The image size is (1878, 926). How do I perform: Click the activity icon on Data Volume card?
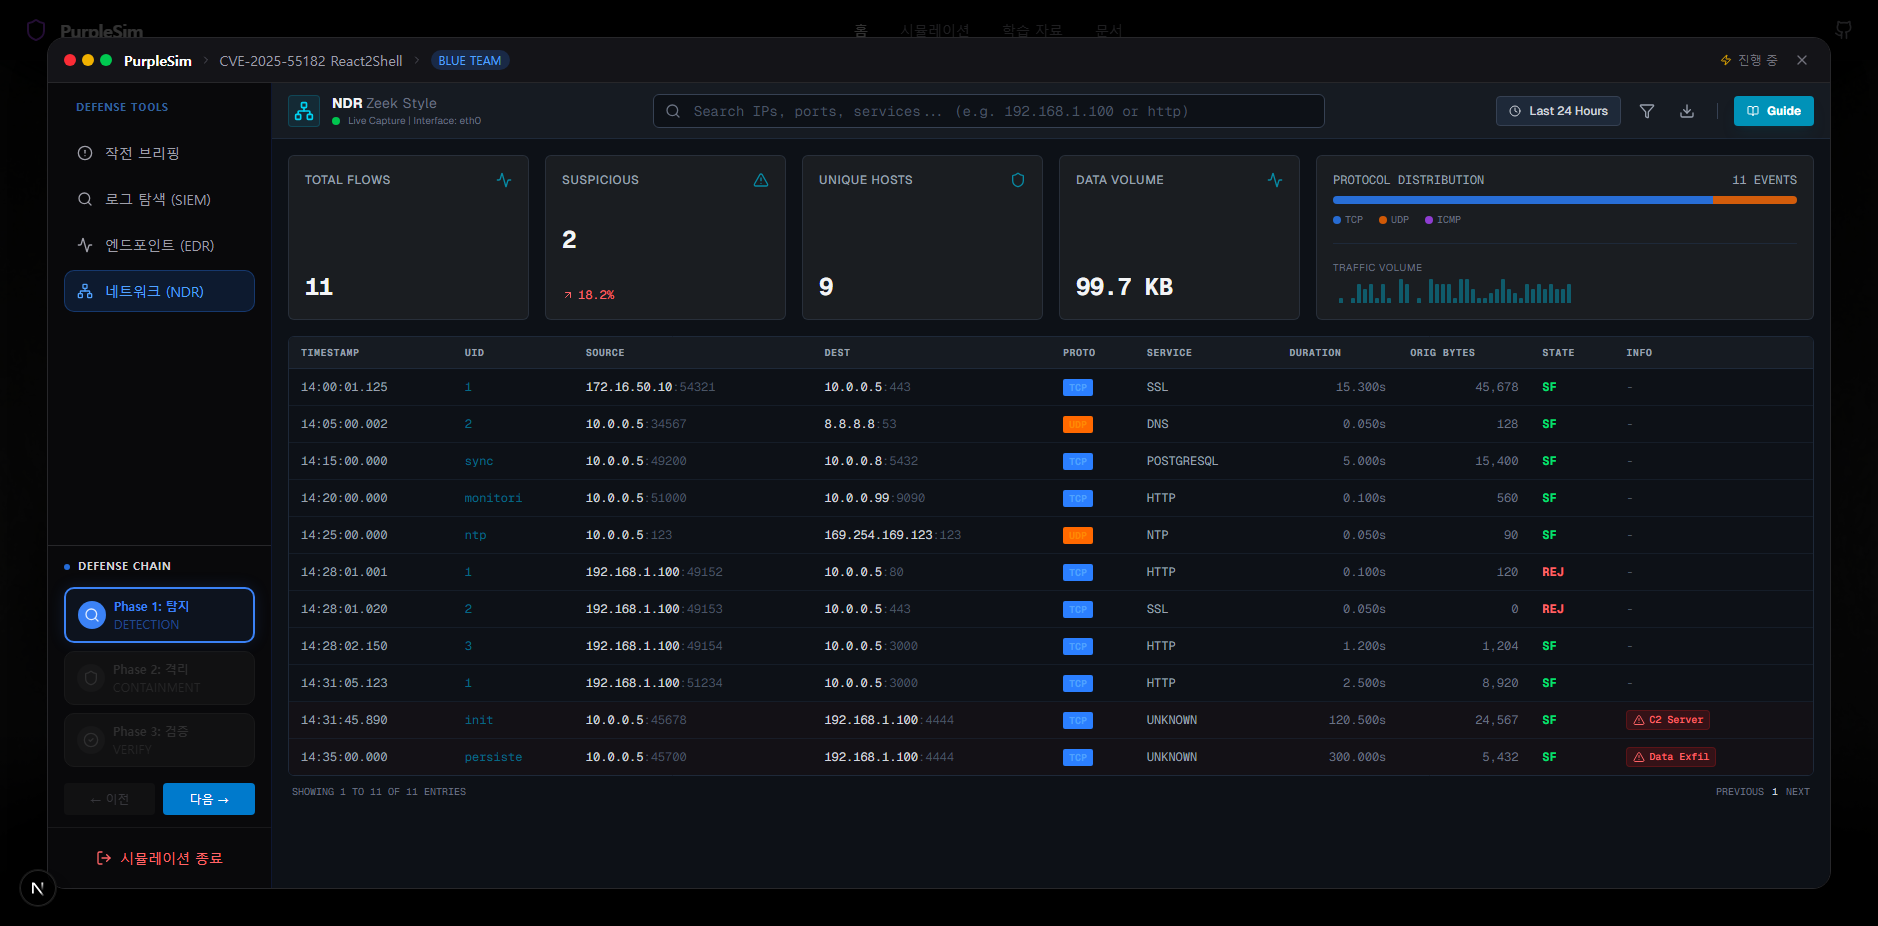pos(1274,180)
